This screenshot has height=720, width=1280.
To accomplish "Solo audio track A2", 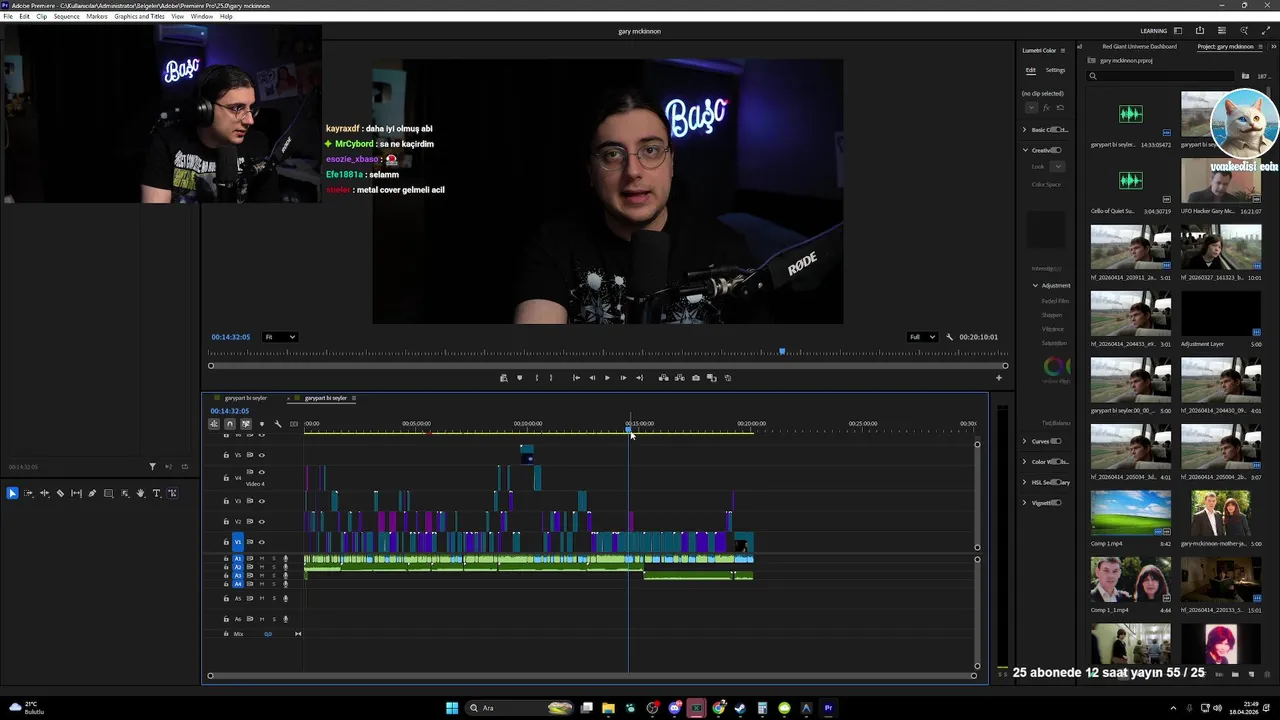I will point(274,567).
